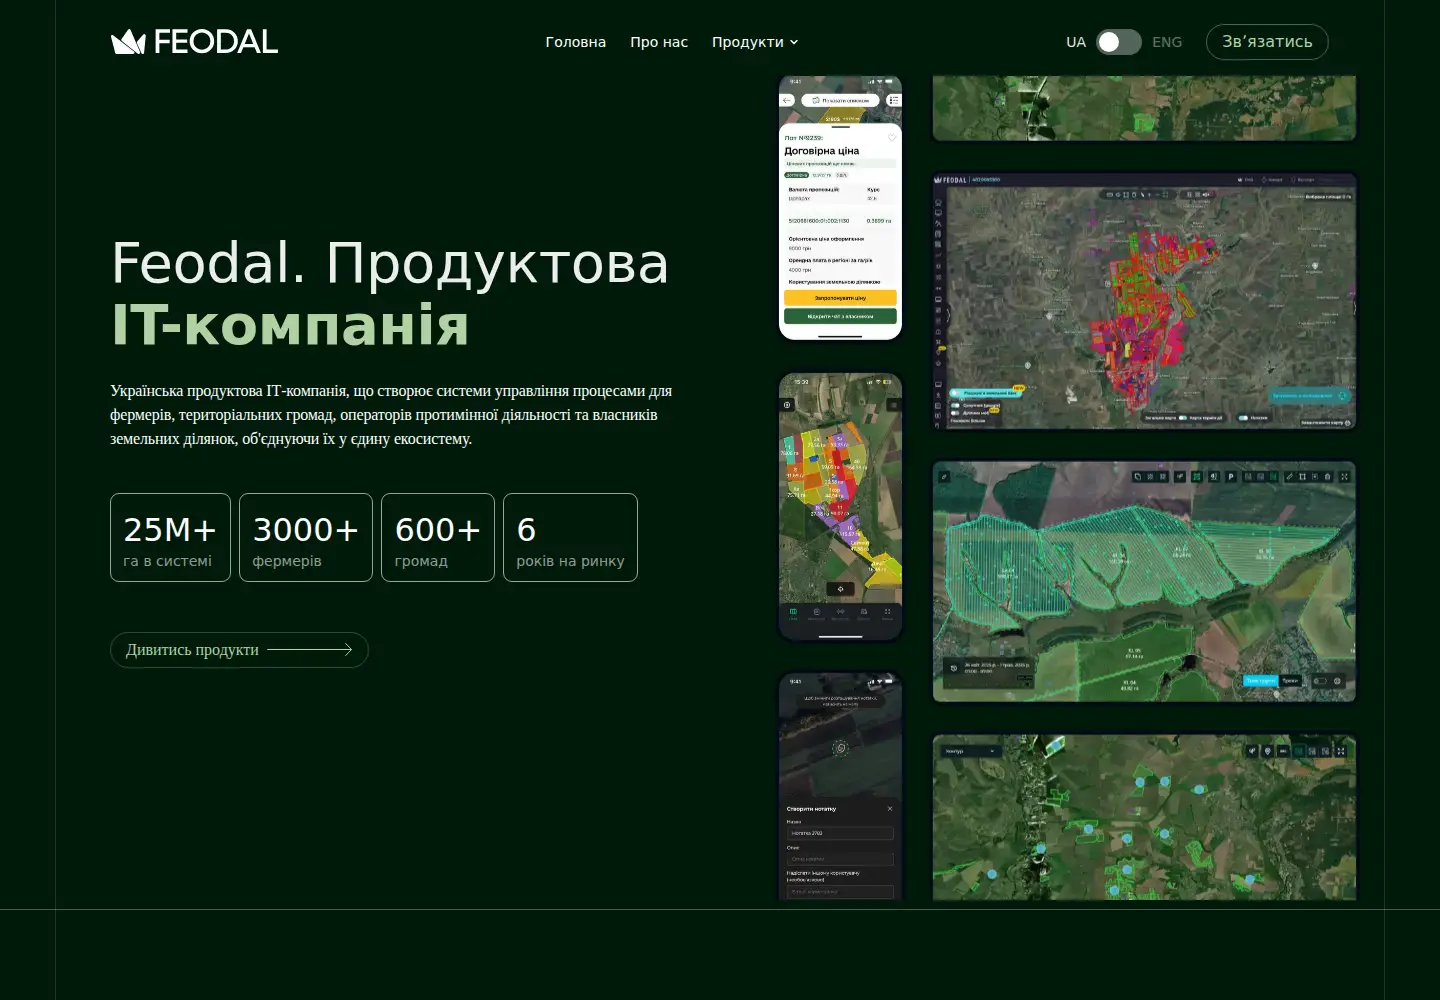This screenshot has height=1000, width=1440.
Task: Click the 3000+ фермерів stat card
Action: click(x=306, y=537)
